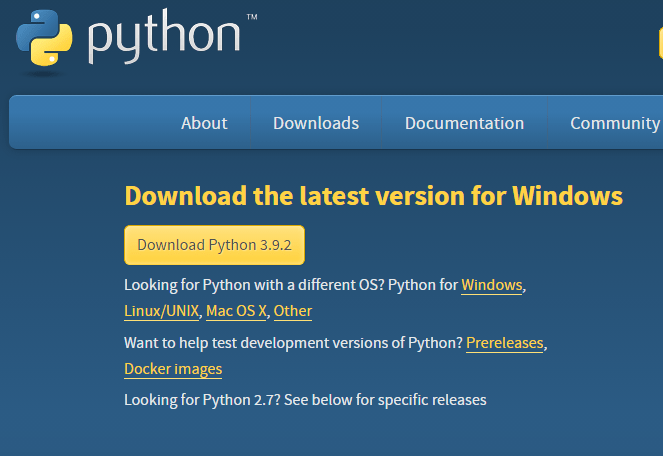Select the Other platforms link
The width and height of the screenshot is (663, 456).
(293, 311)
